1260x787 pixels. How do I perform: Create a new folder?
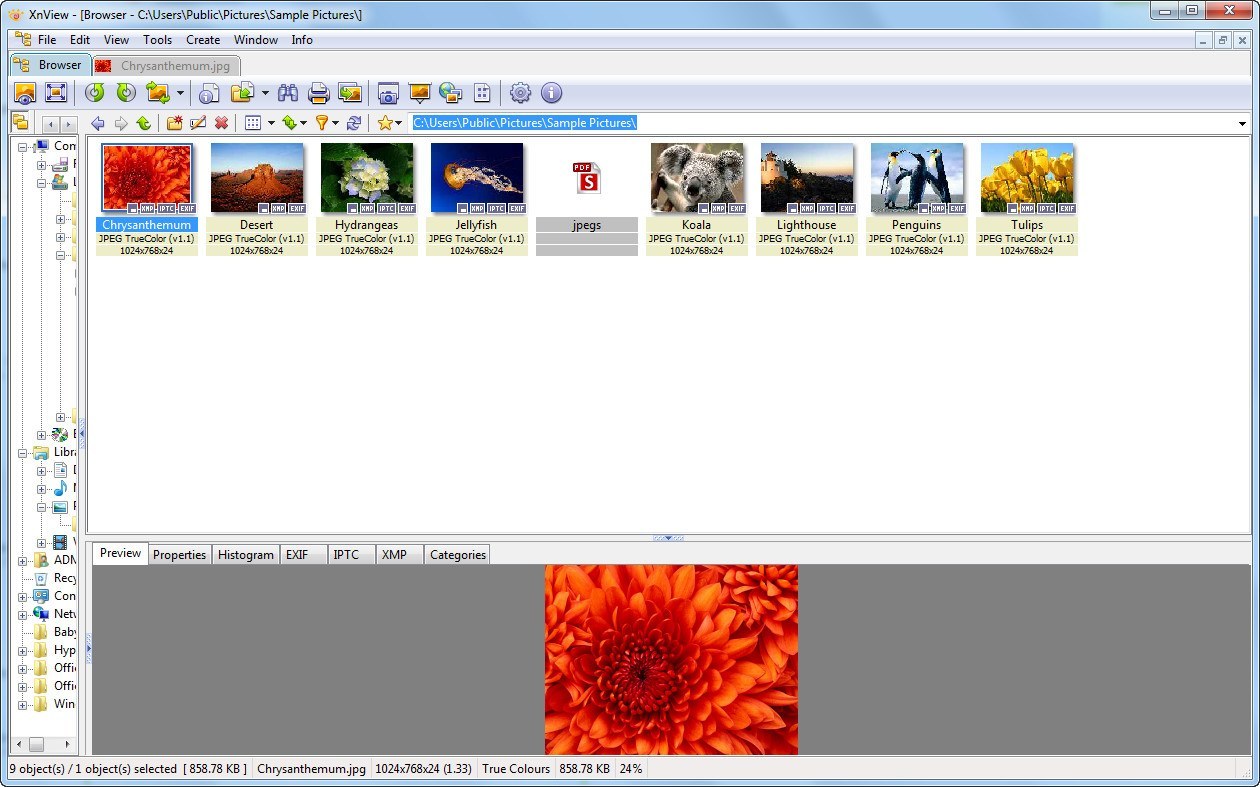173,122
